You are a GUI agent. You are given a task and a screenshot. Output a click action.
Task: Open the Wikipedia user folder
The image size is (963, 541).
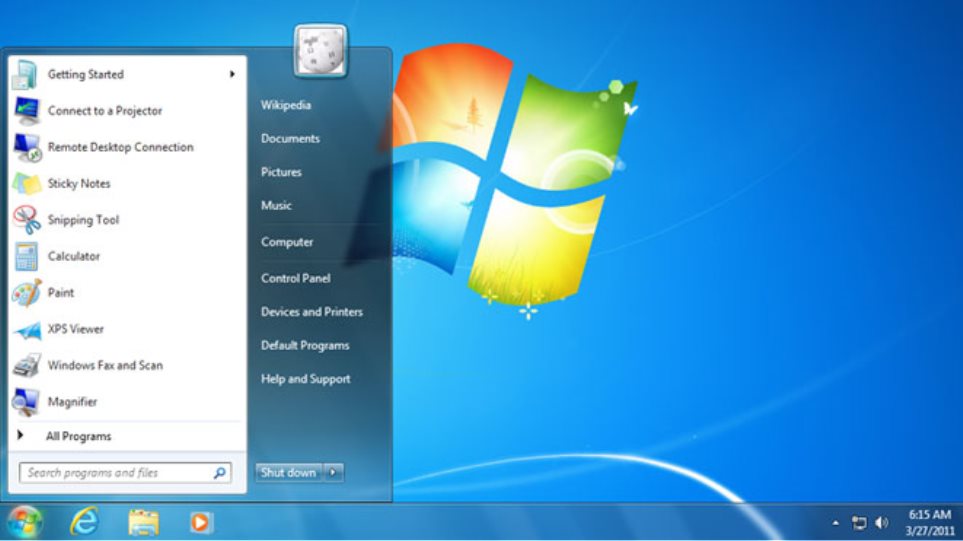click(286, 105)
